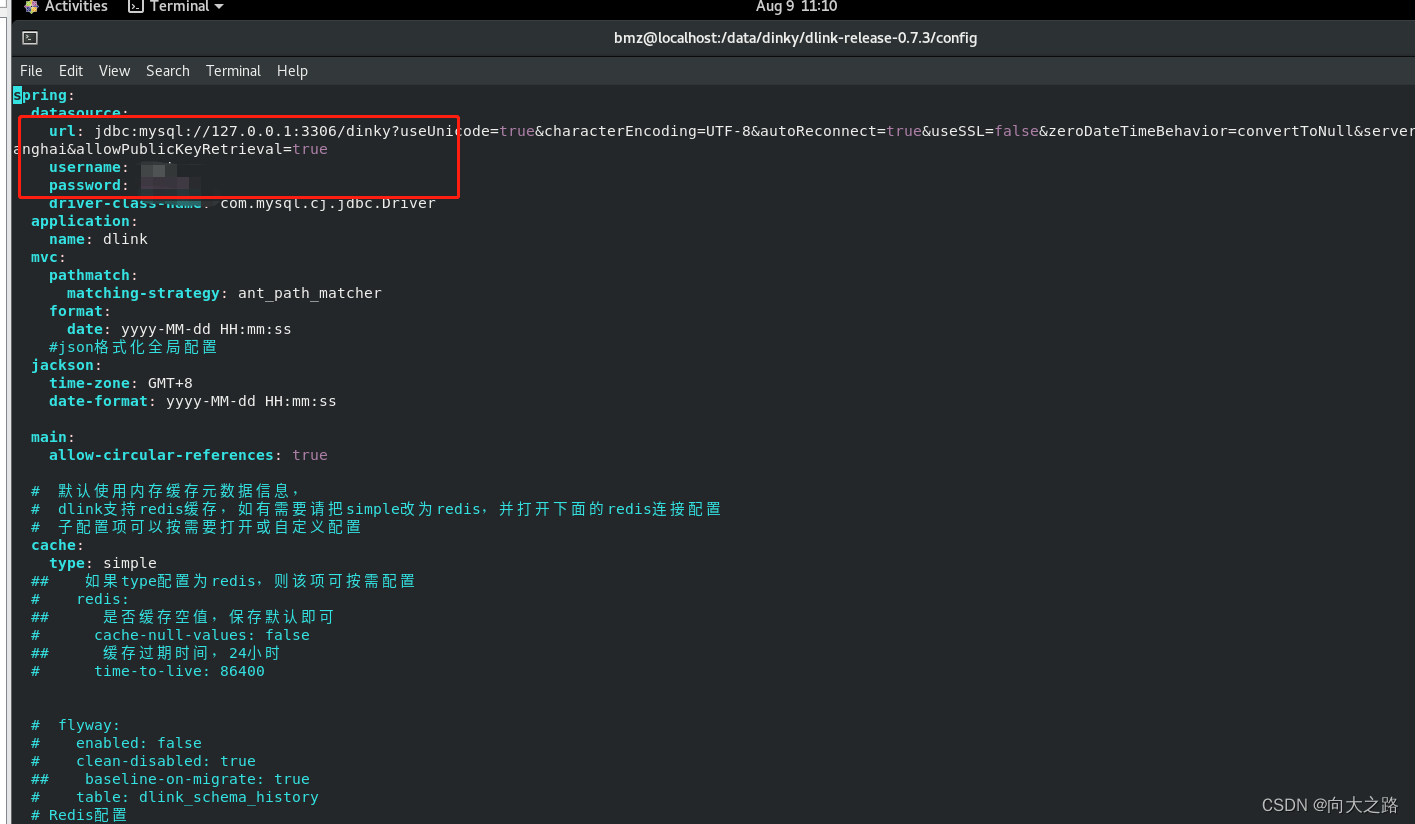This screenshot has width=1415, height=824.
Task: Select the username field in the config
Action: click(85, 167)
